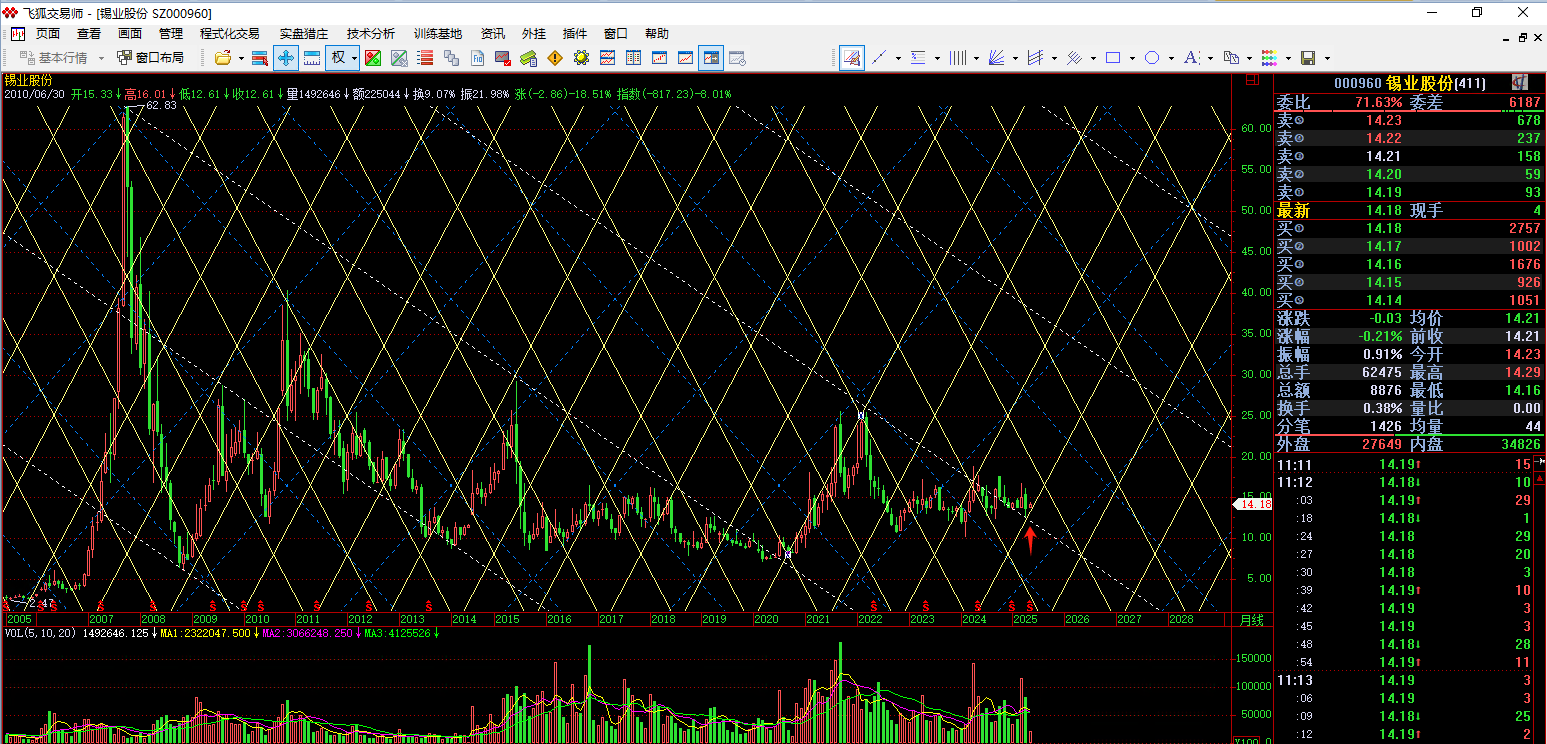Expand the rectangle tool dropdown
The height and width of the screenshot is (744, 1547).
tap(1132, 58)
